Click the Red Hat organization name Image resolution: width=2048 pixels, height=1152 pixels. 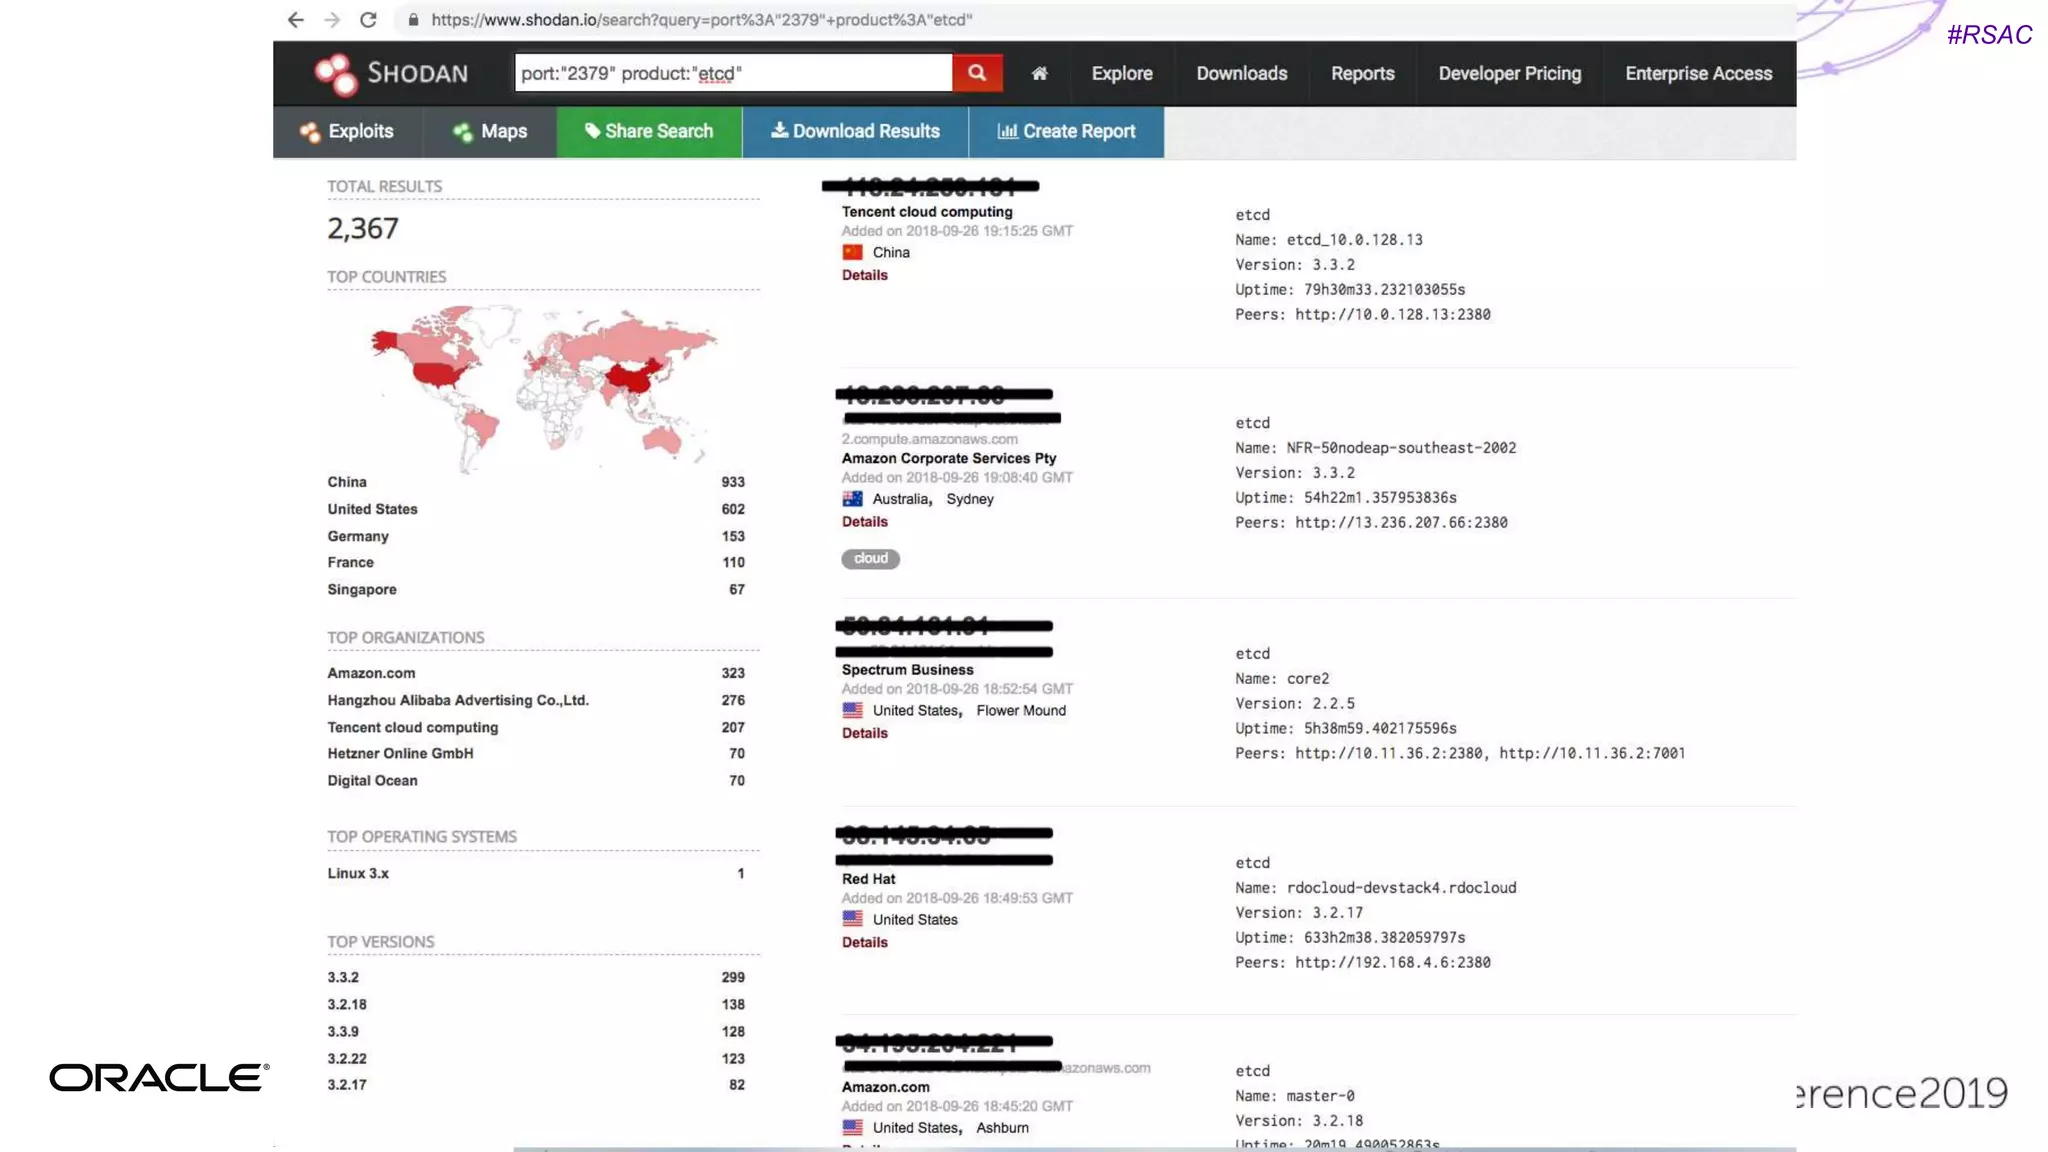pos(868,879)
